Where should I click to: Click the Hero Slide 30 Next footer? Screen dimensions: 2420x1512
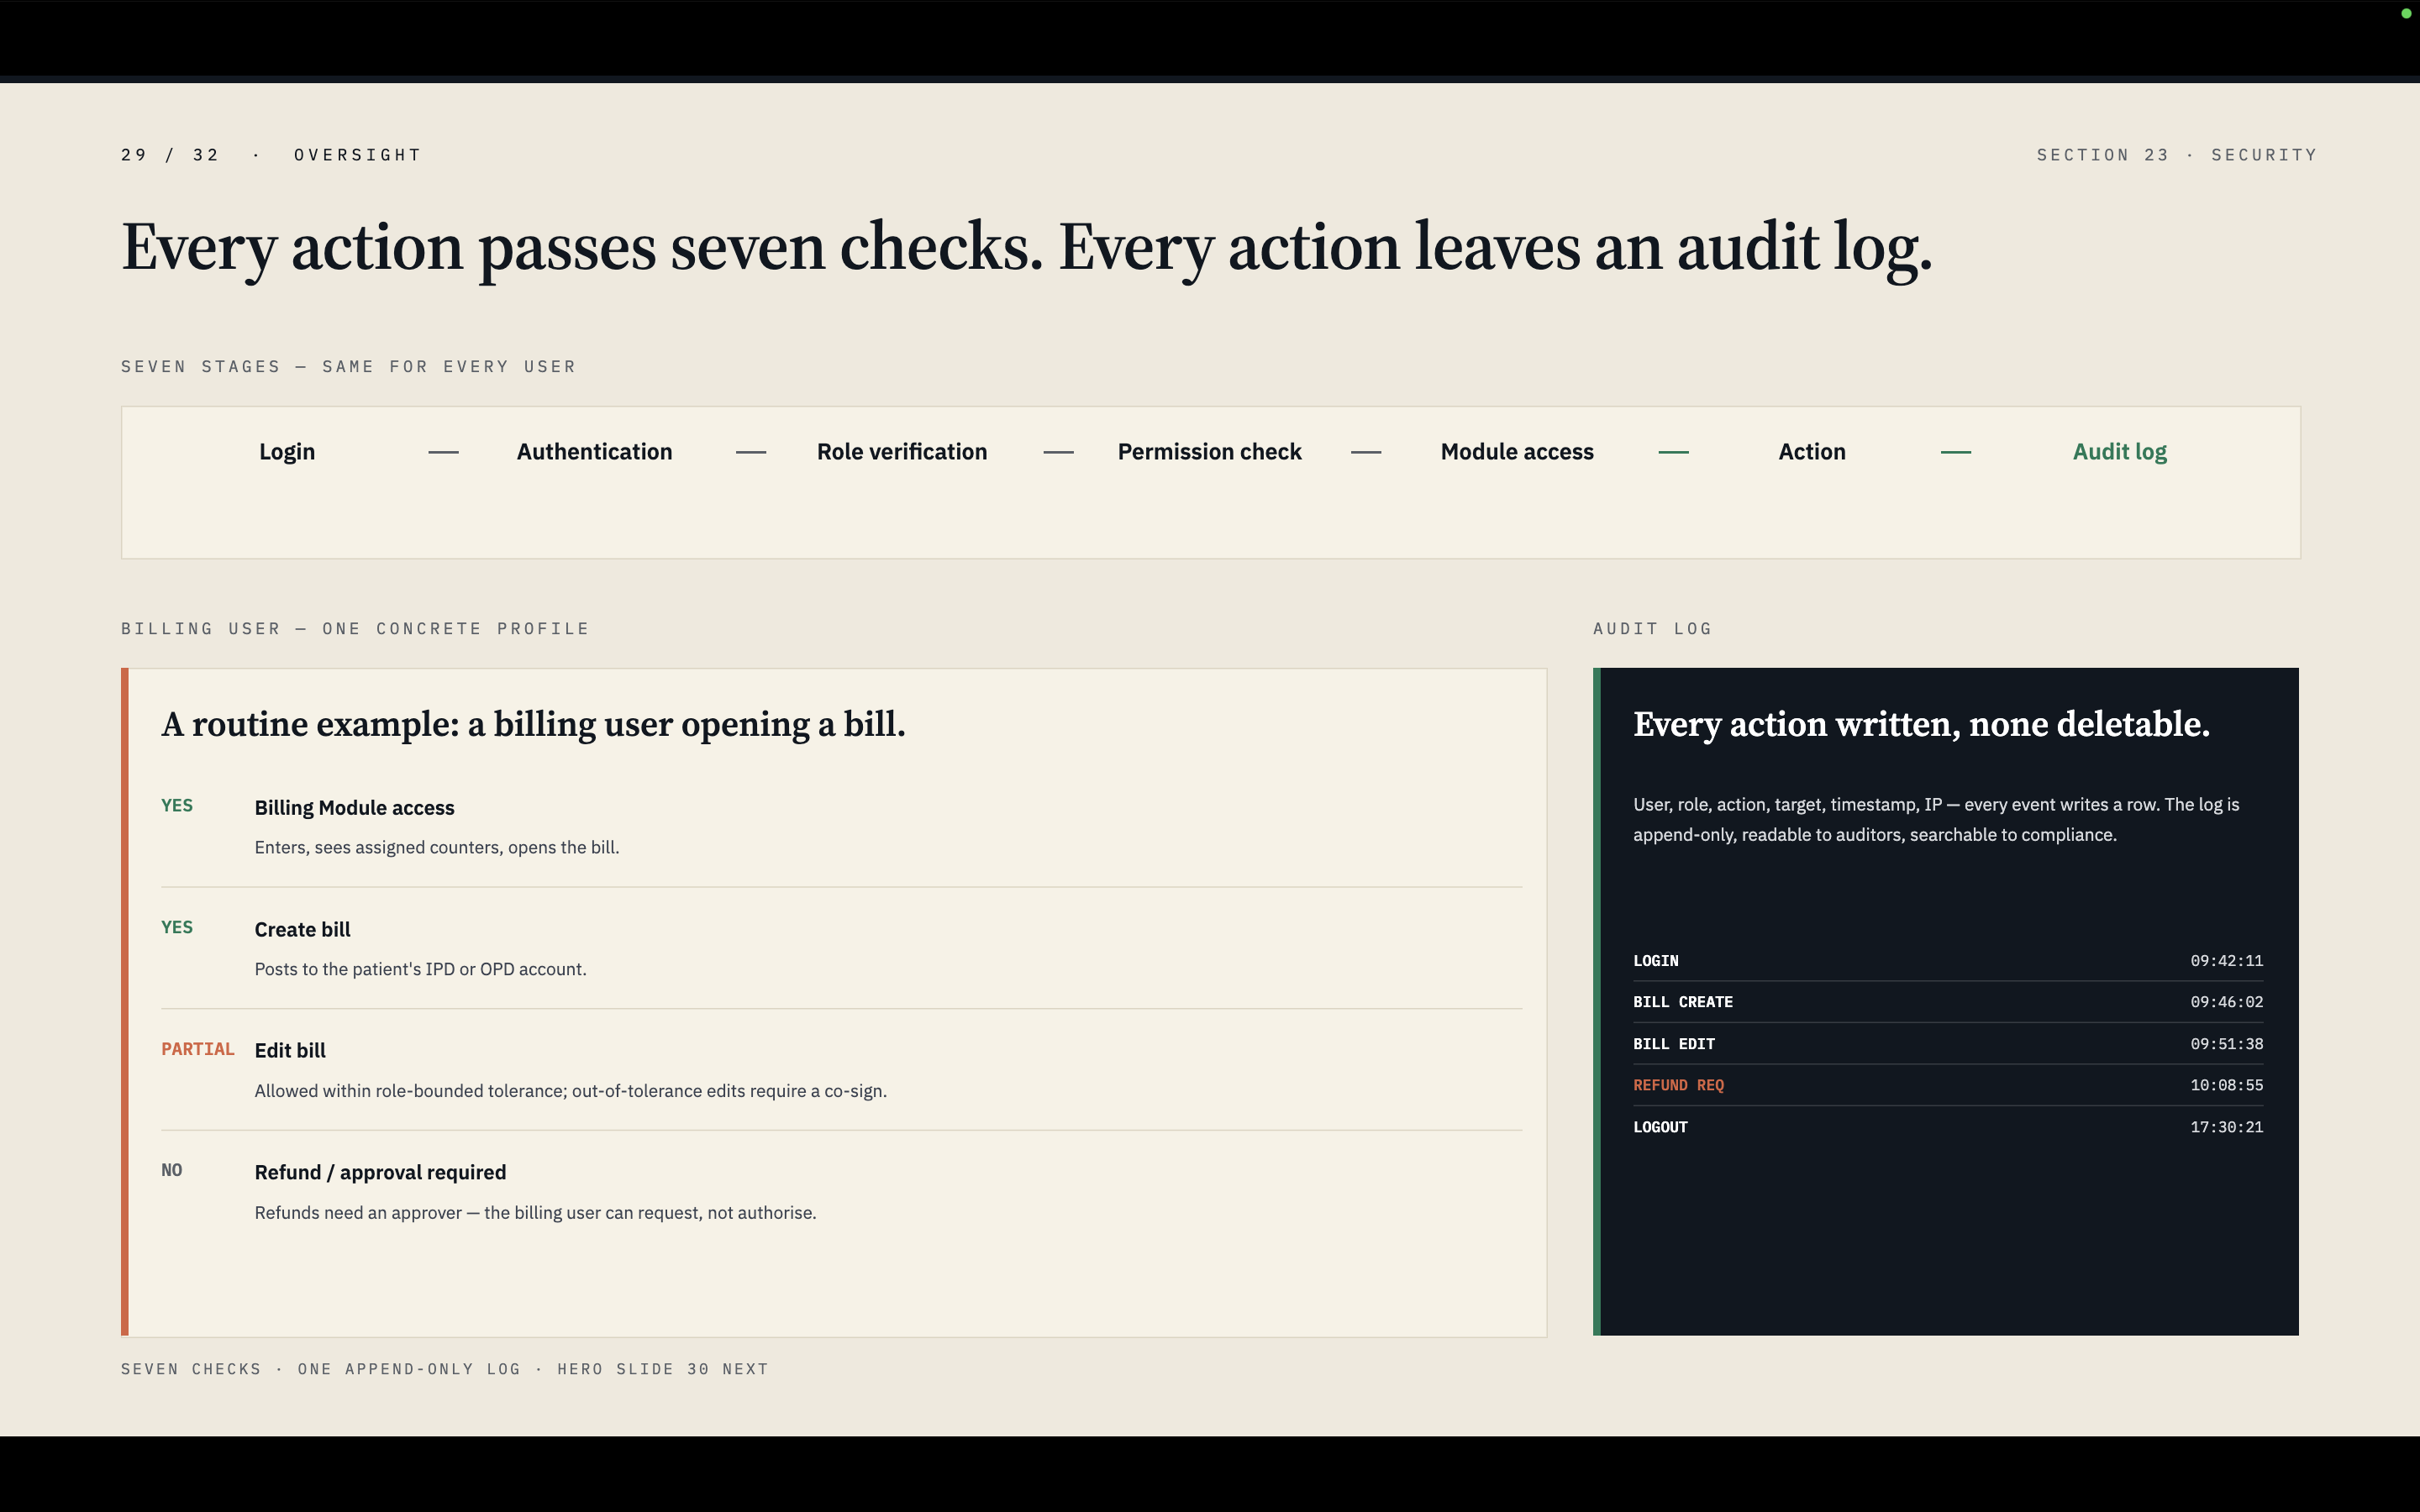[x=662, y=1369]
